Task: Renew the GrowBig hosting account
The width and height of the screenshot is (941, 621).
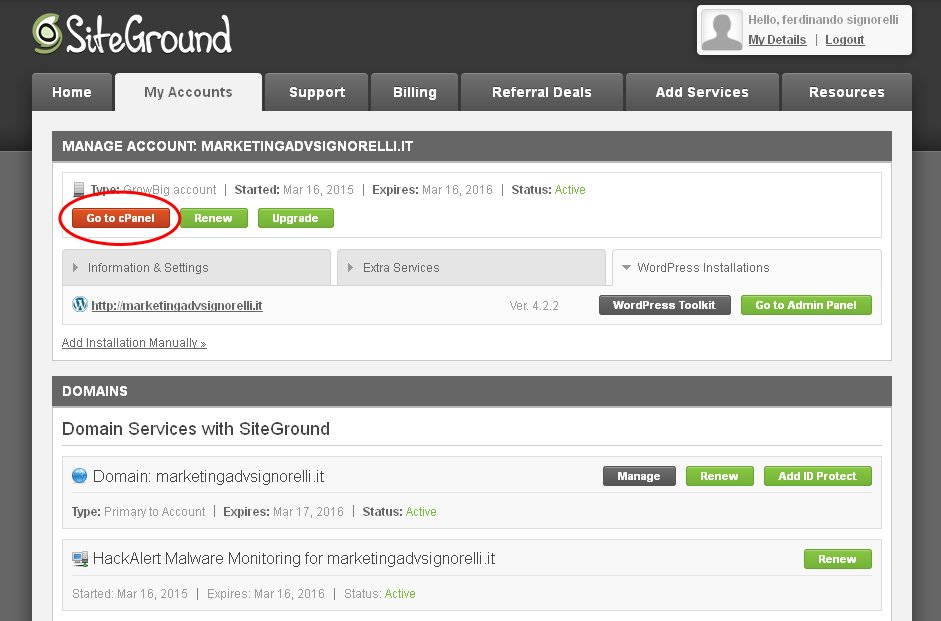Action: point(214,218)
